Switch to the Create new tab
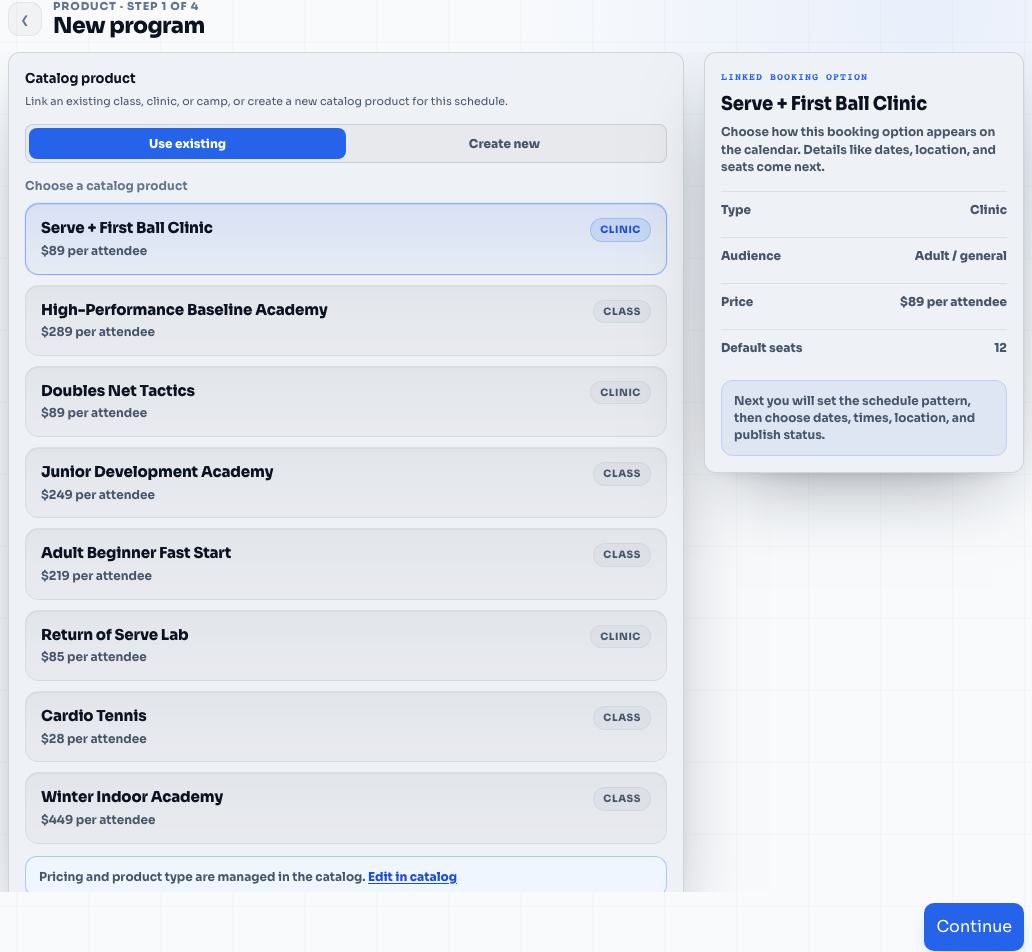Image resolution: width=1032 pixels, height=952 pixels. (x=504, y=144)
